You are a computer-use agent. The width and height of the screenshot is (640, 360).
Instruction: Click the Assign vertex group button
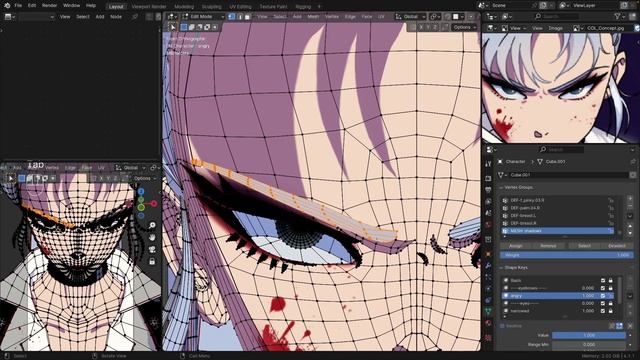pyautogui.click(x=516, y=246)
